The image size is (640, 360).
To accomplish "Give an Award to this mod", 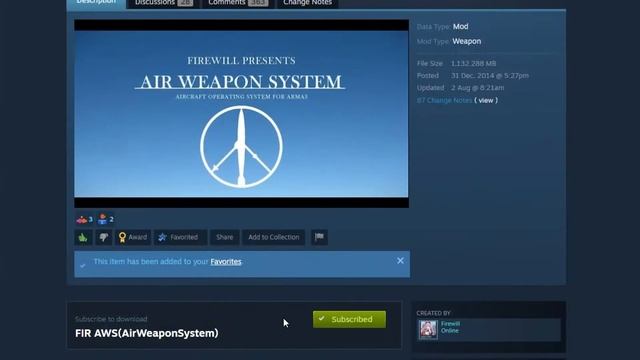I will point(133,237).
